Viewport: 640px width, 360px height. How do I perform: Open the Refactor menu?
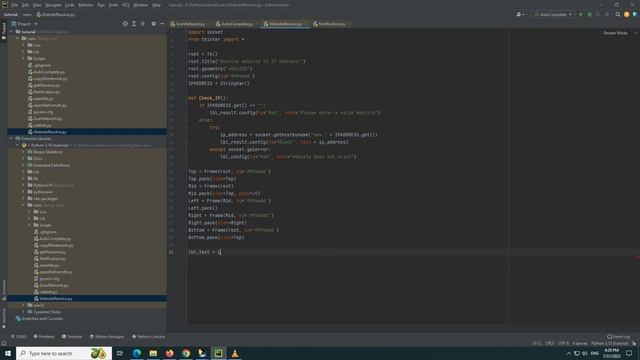86,5
